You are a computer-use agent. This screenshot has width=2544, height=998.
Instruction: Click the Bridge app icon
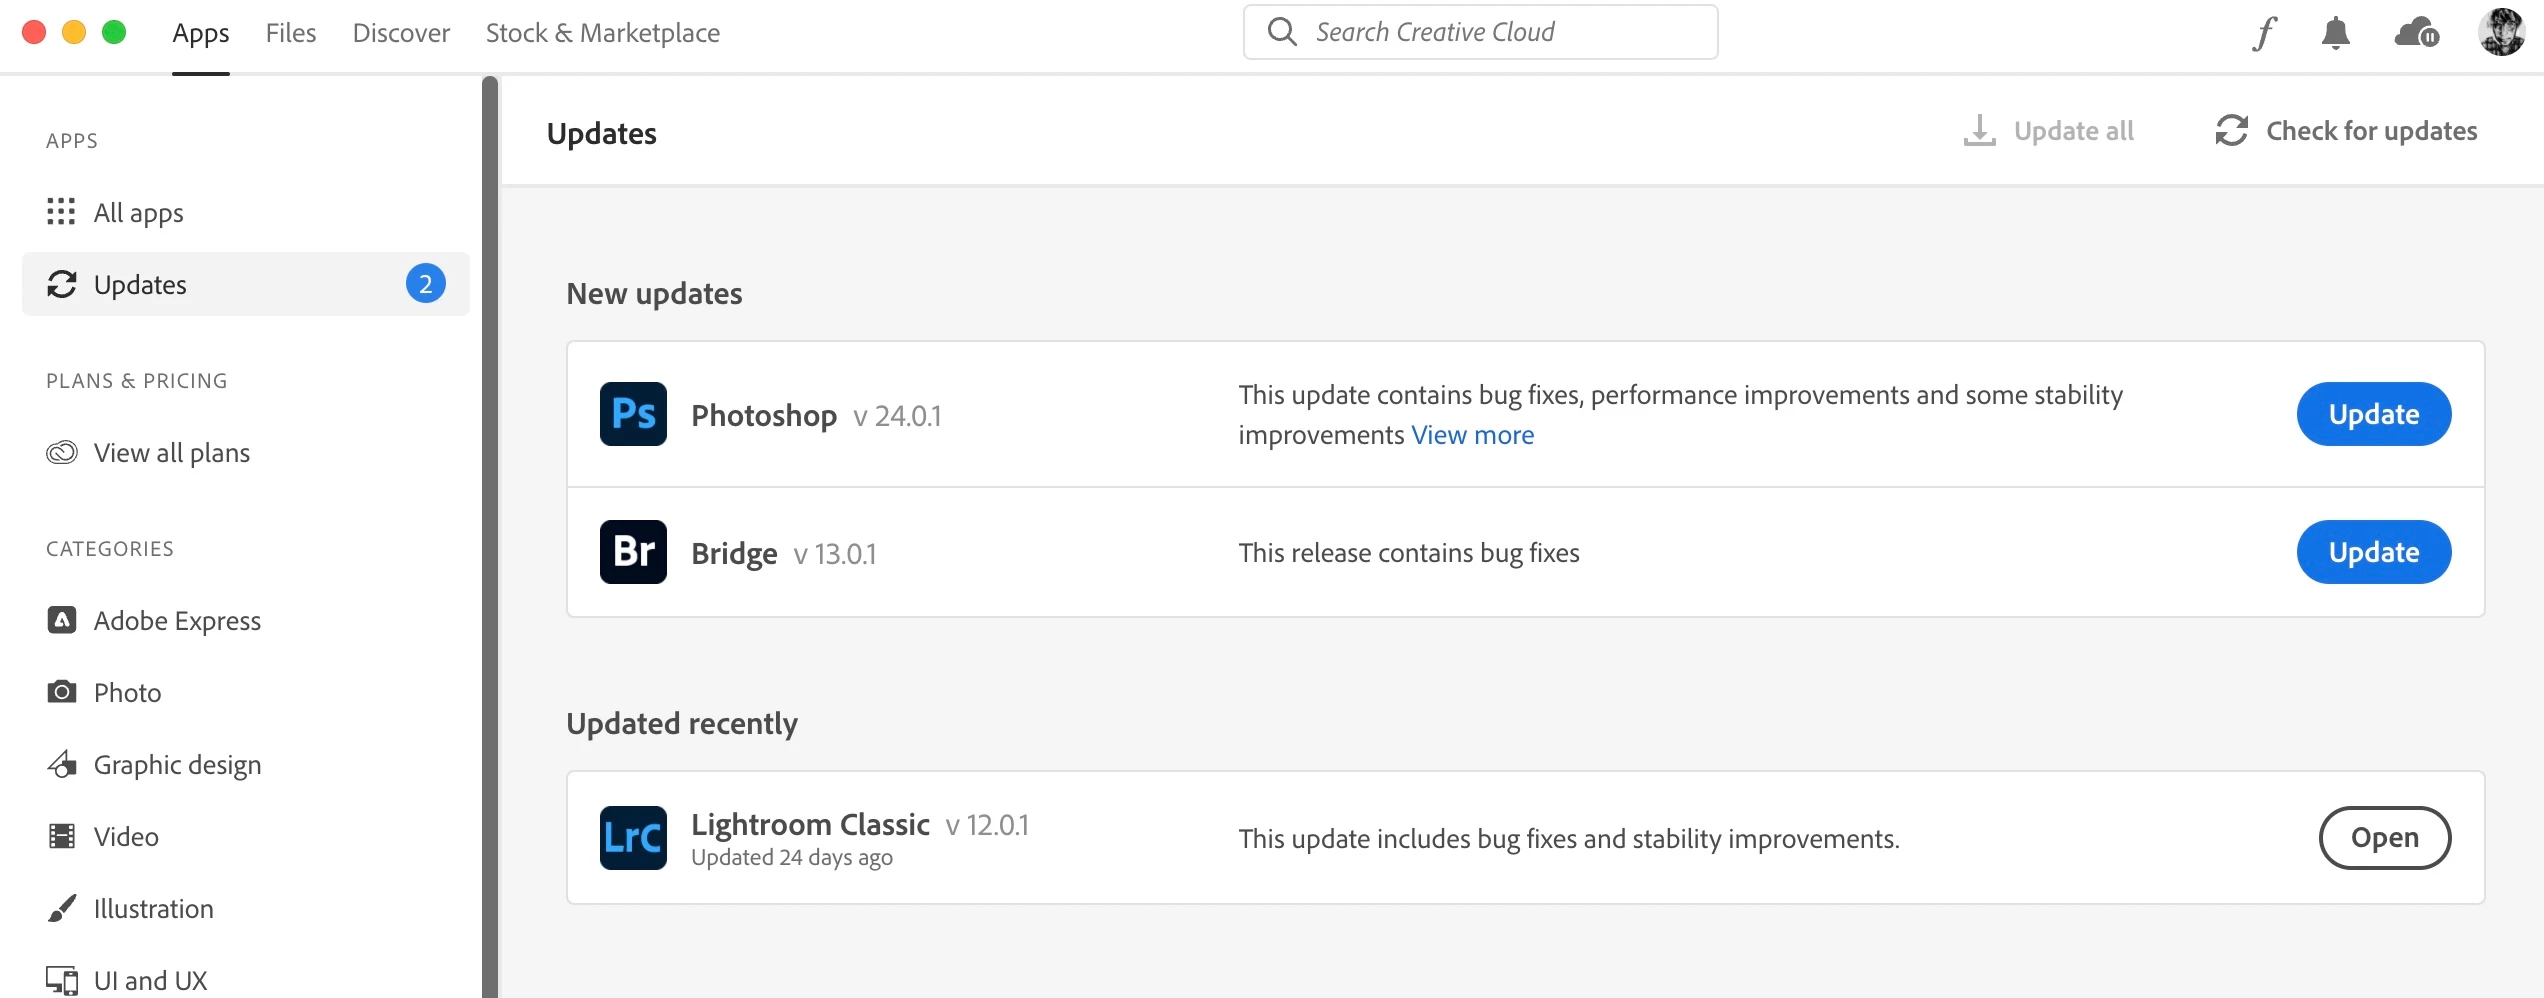pos(633,552)
